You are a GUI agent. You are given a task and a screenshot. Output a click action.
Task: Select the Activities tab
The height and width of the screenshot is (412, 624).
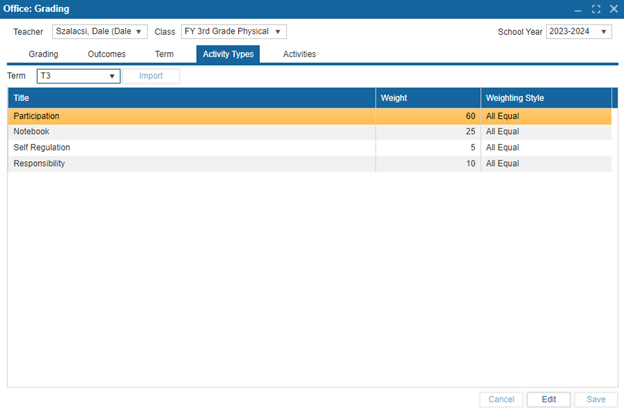point(299,54)
